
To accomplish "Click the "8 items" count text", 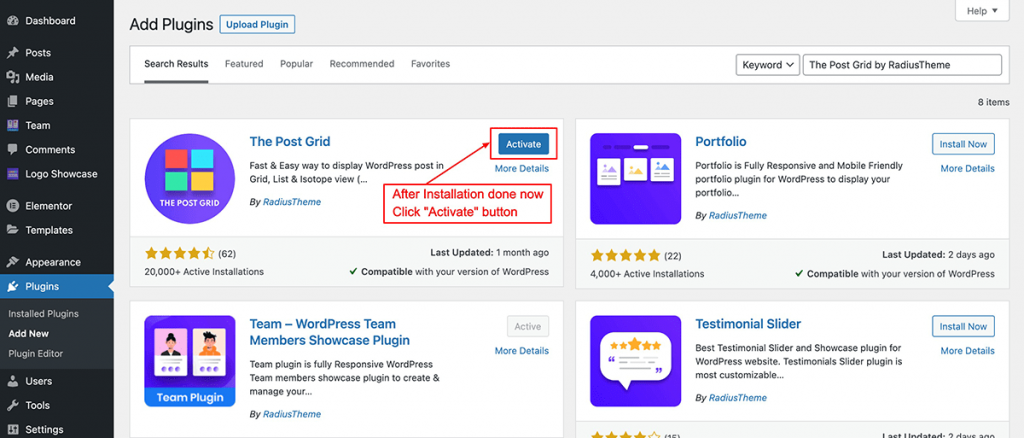I will click(x=993, y=102).
